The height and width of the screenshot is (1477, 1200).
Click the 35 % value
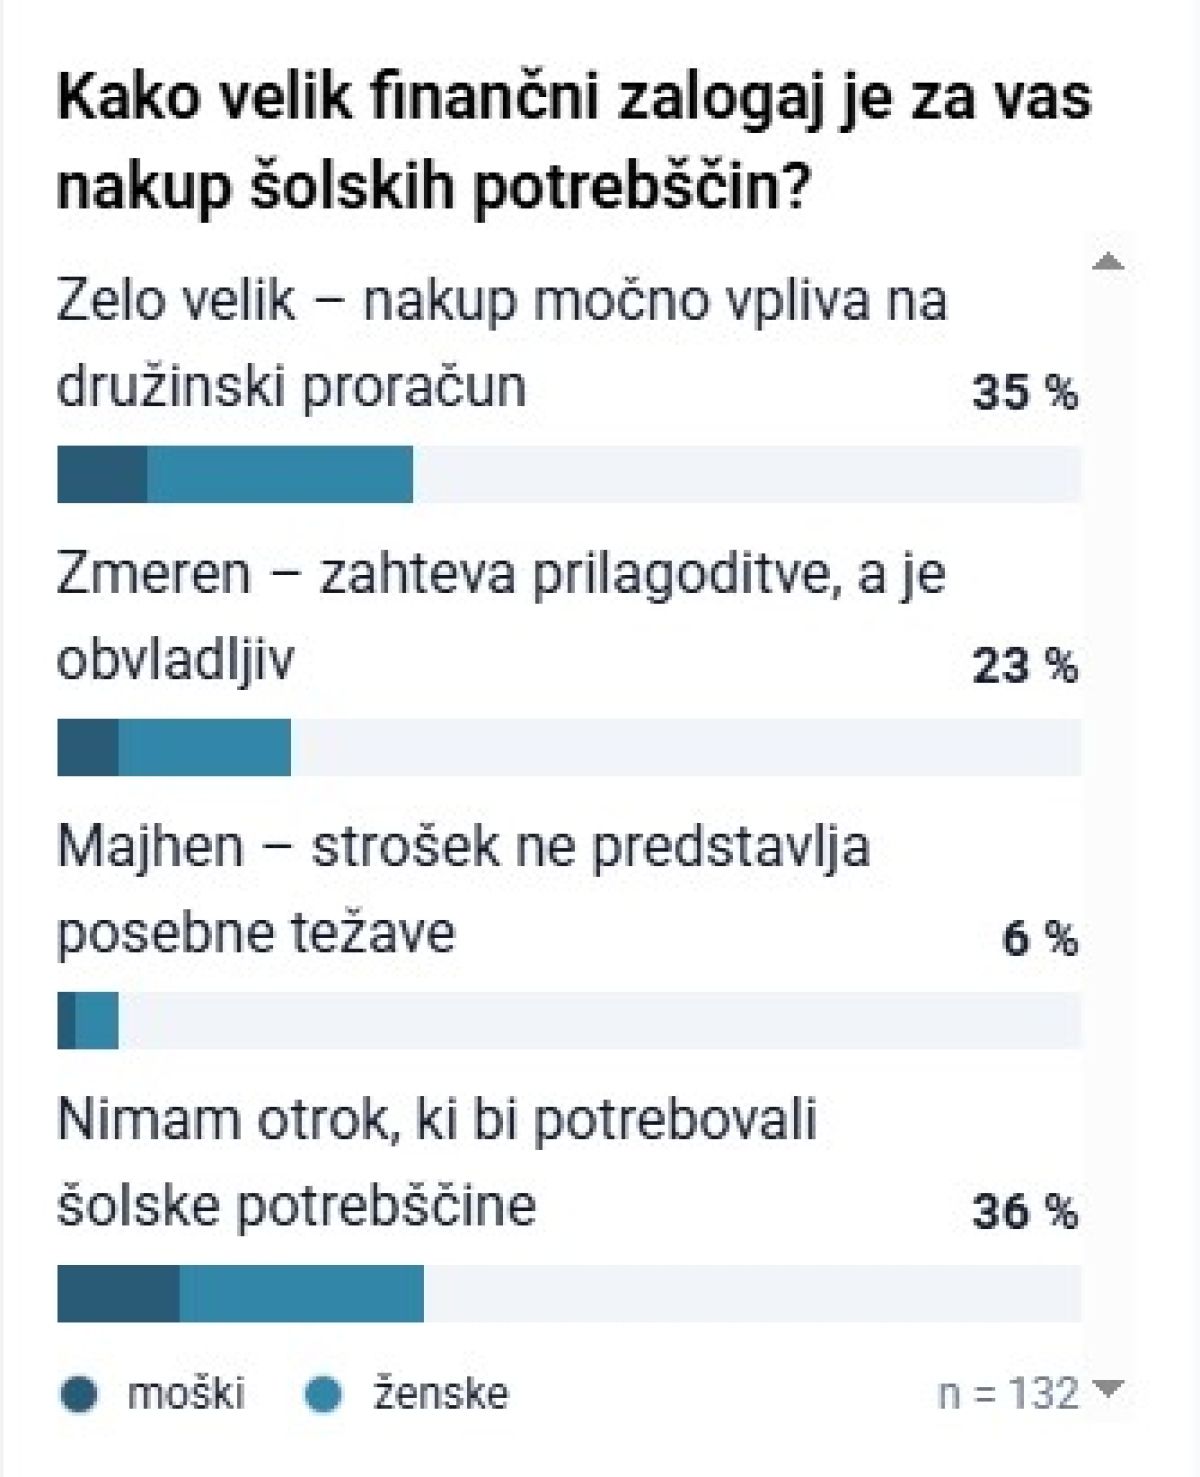[x=1026, y=393]
